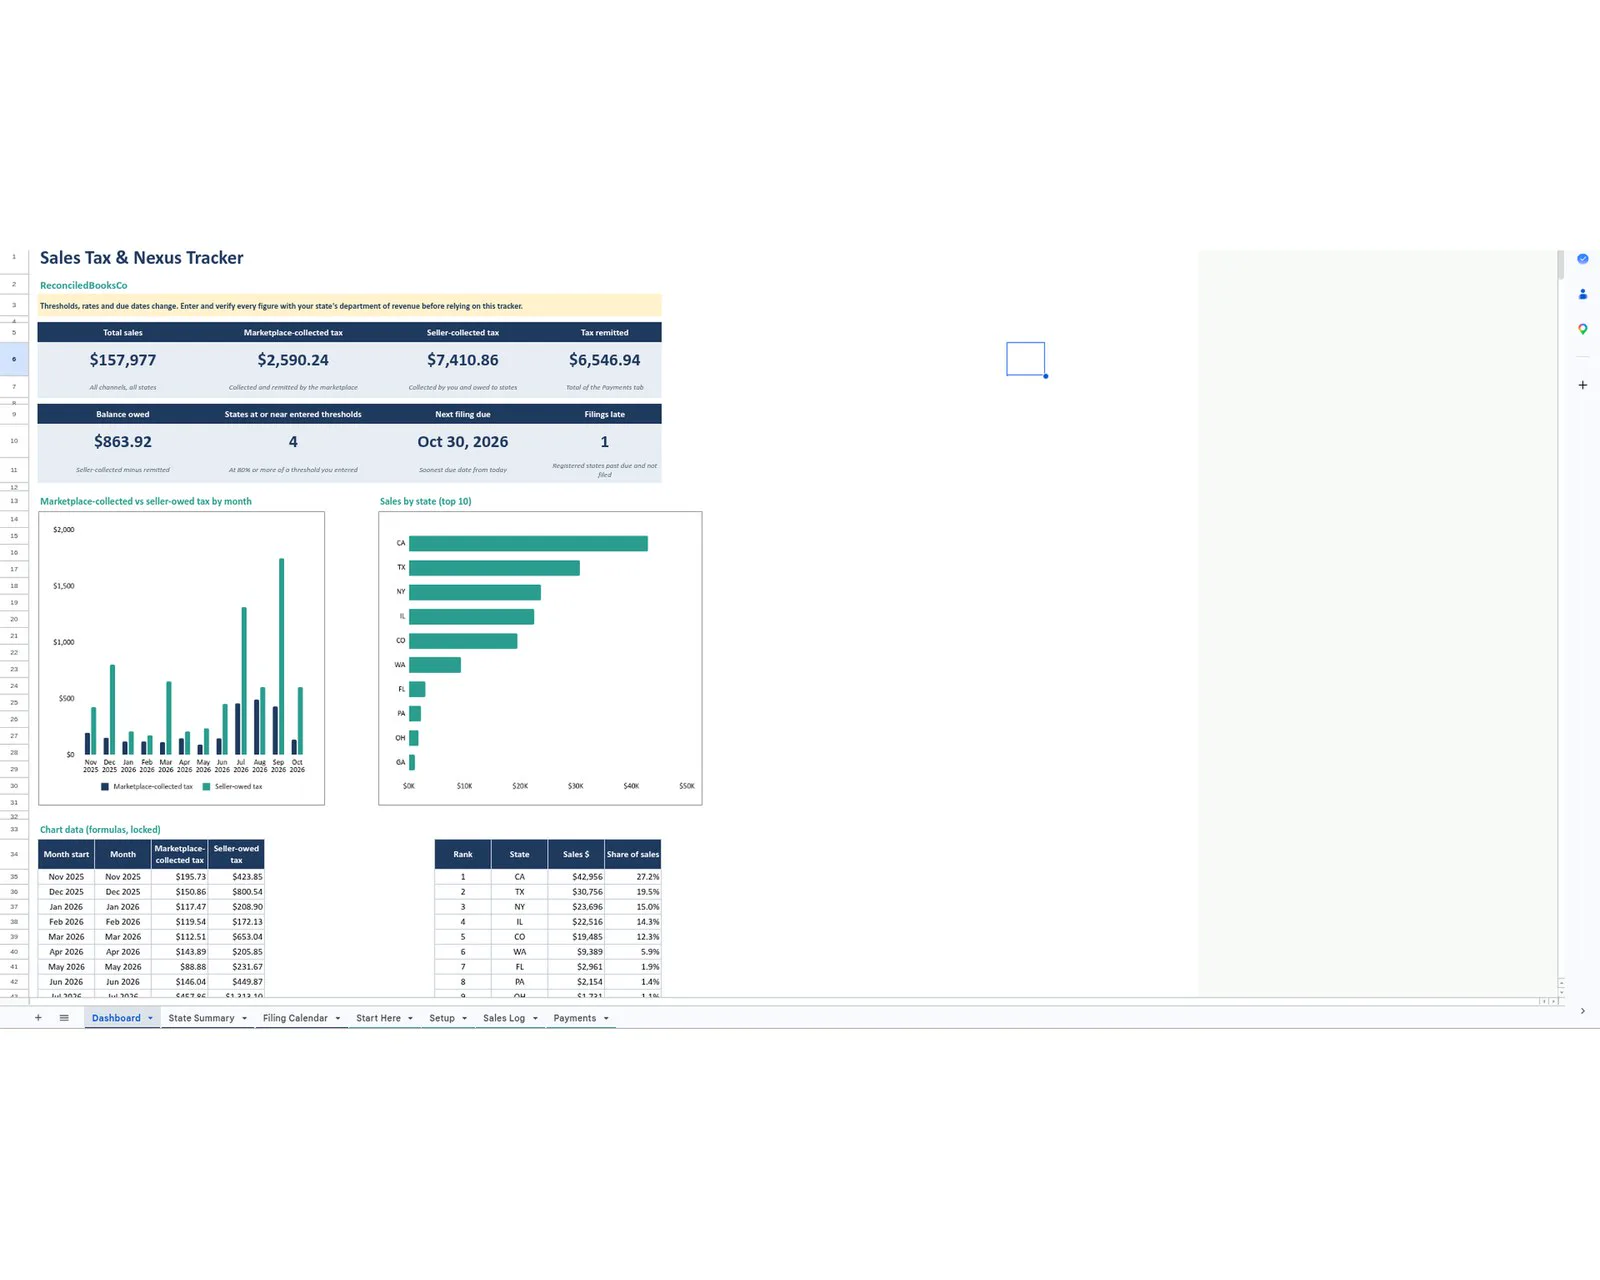Open the Contacts side panel icon
Viewport: 1600px width, 1280px height.
click(x=1582, y=294)
